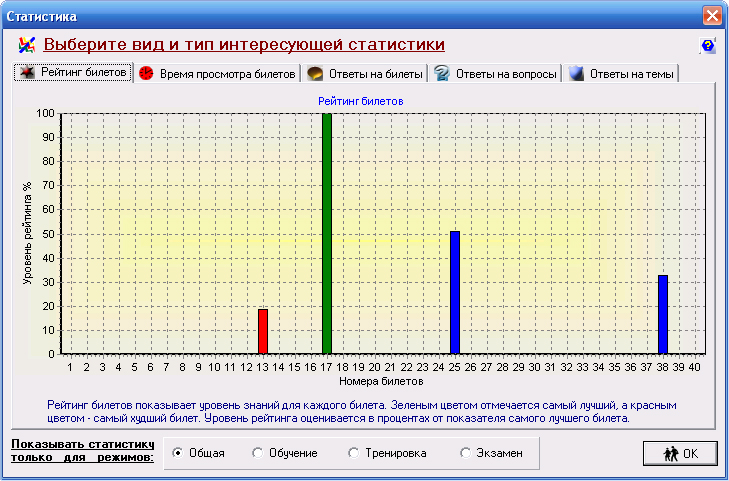The height and width of the screenshot is (481, 729).
Task: Close the Статистика window
Action: coord(711,16)
